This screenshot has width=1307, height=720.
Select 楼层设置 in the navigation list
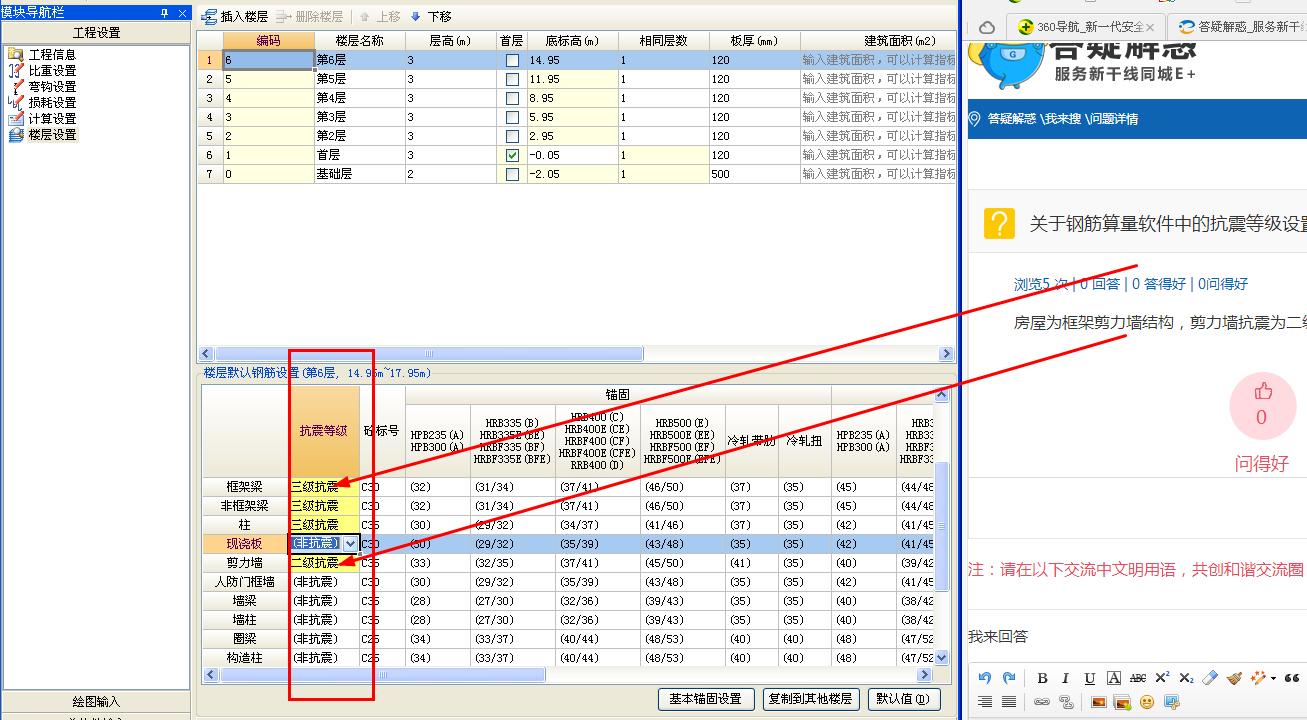[42, 134]
